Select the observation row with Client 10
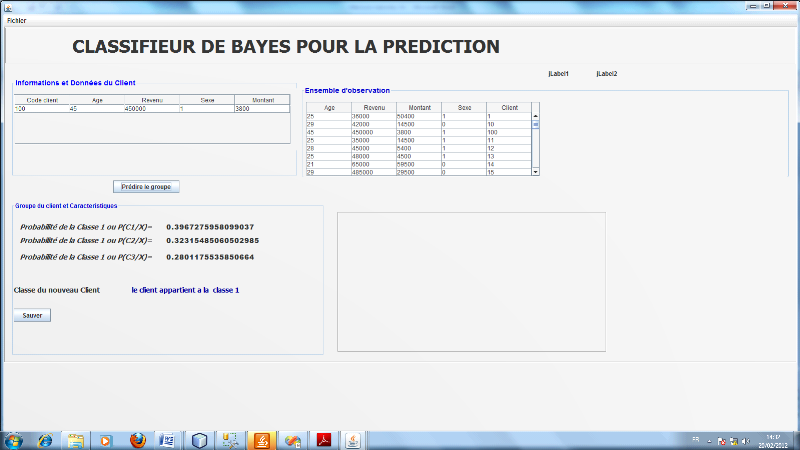800x450 pixels. pyautogui.click(x=419, y=124)
